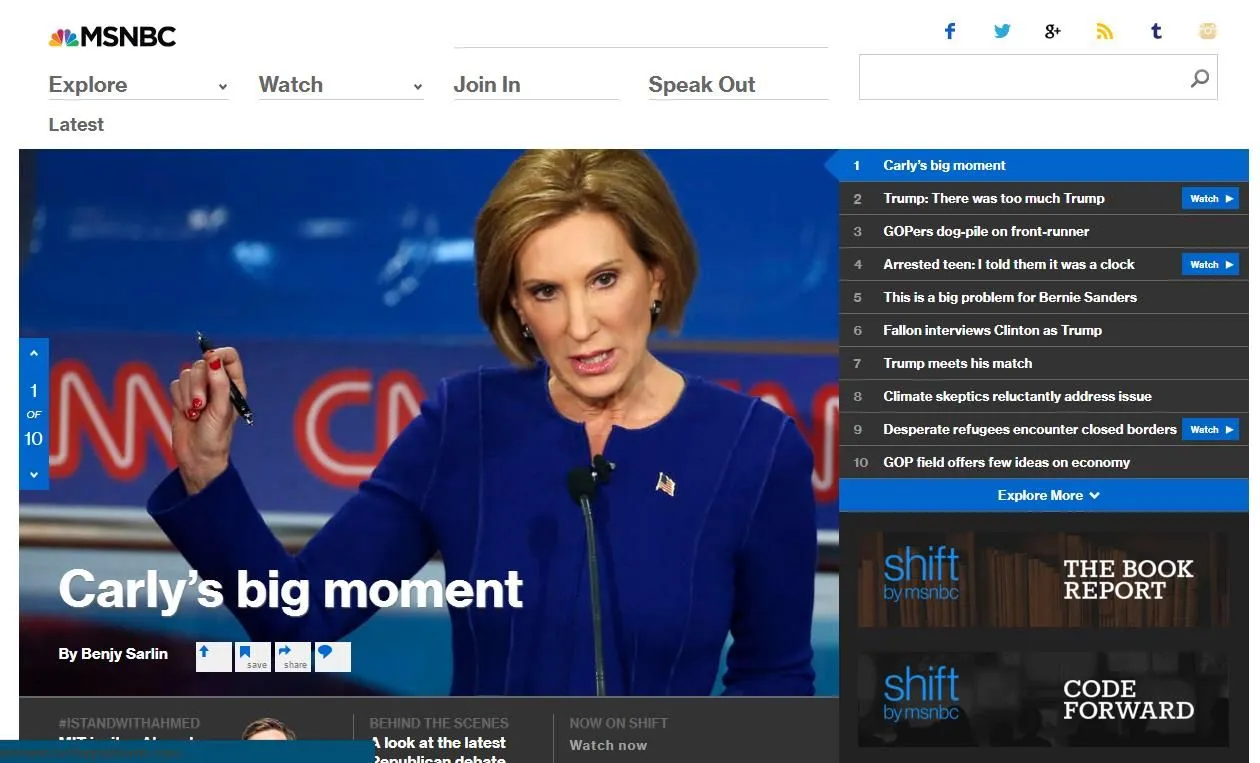This screenshot has width=1260, height=763.
Task: Click the Instagram icon
Action: coord(1207,31)
